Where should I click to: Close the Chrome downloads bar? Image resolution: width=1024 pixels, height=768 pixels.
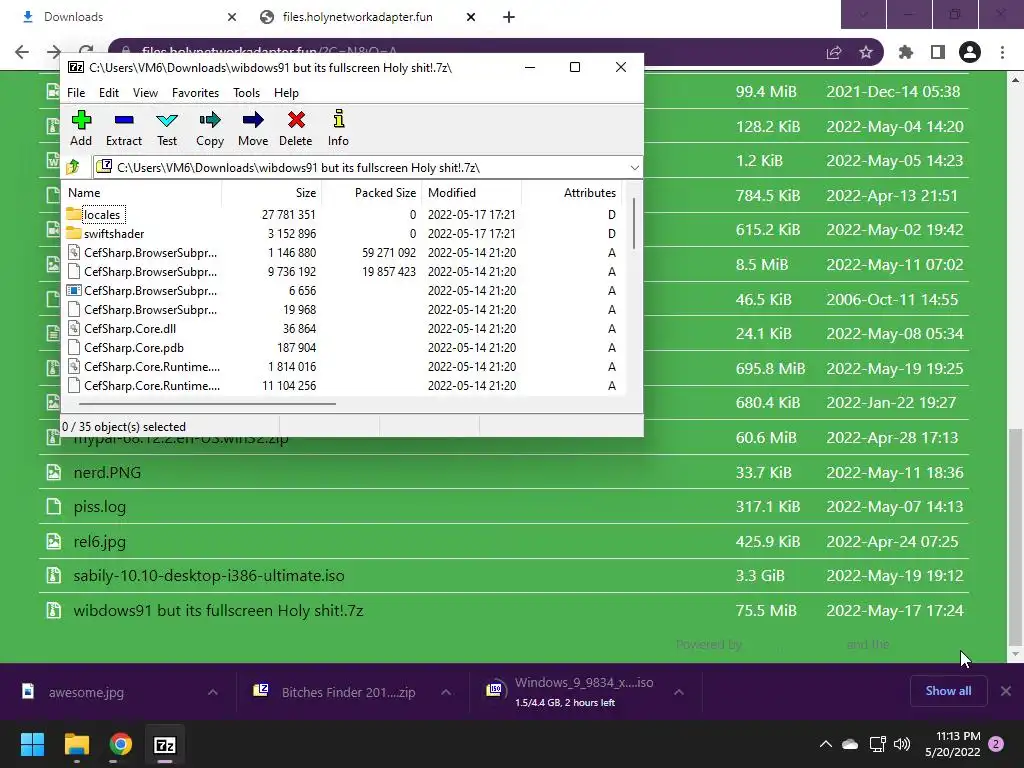pos(1006,691)
